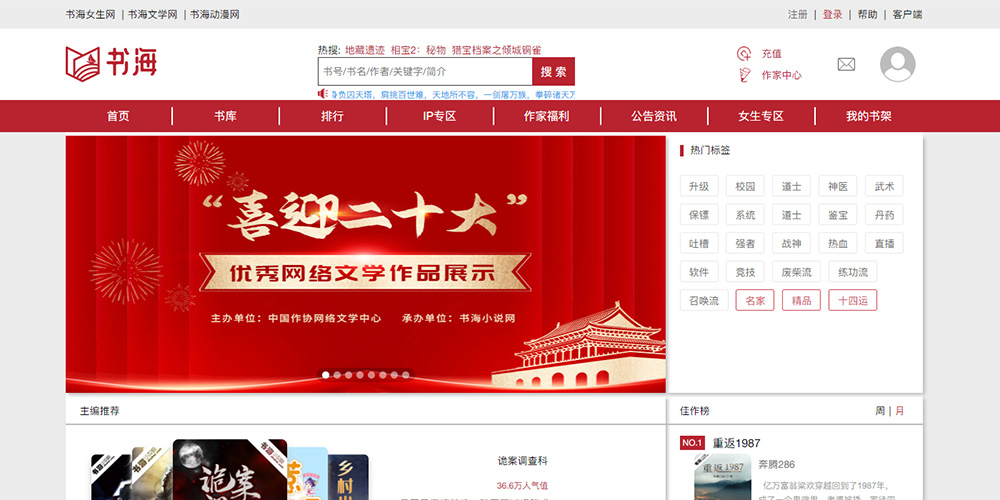
Task: Click the 召唤流 tag
Action: pyautogui.click(x=704, y=300)
